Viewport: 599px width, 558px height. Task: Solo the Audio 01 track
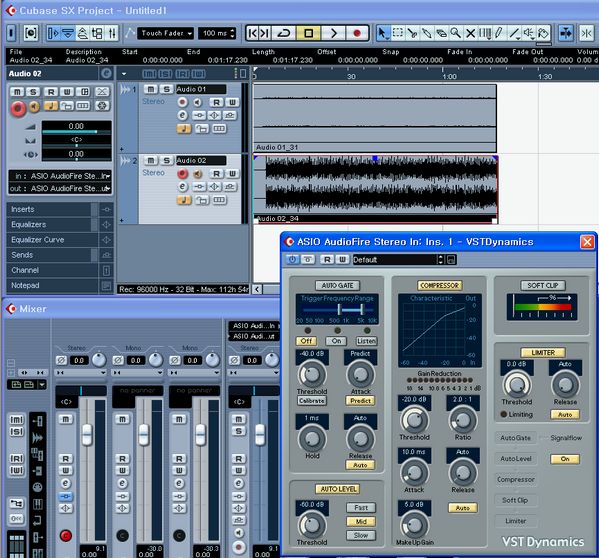pos(167,89)
